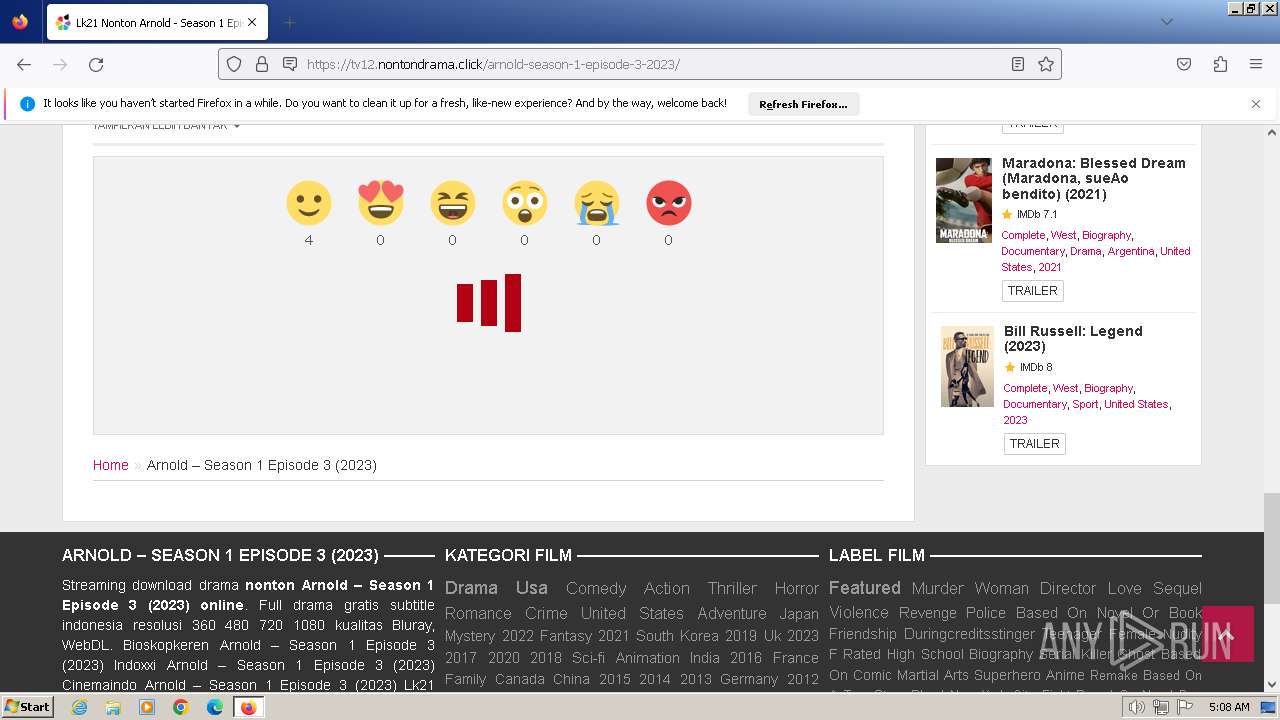1280x720 pixels.
Task: Click the volume speaker icon in system tray
Action: tap(1137, 707)
